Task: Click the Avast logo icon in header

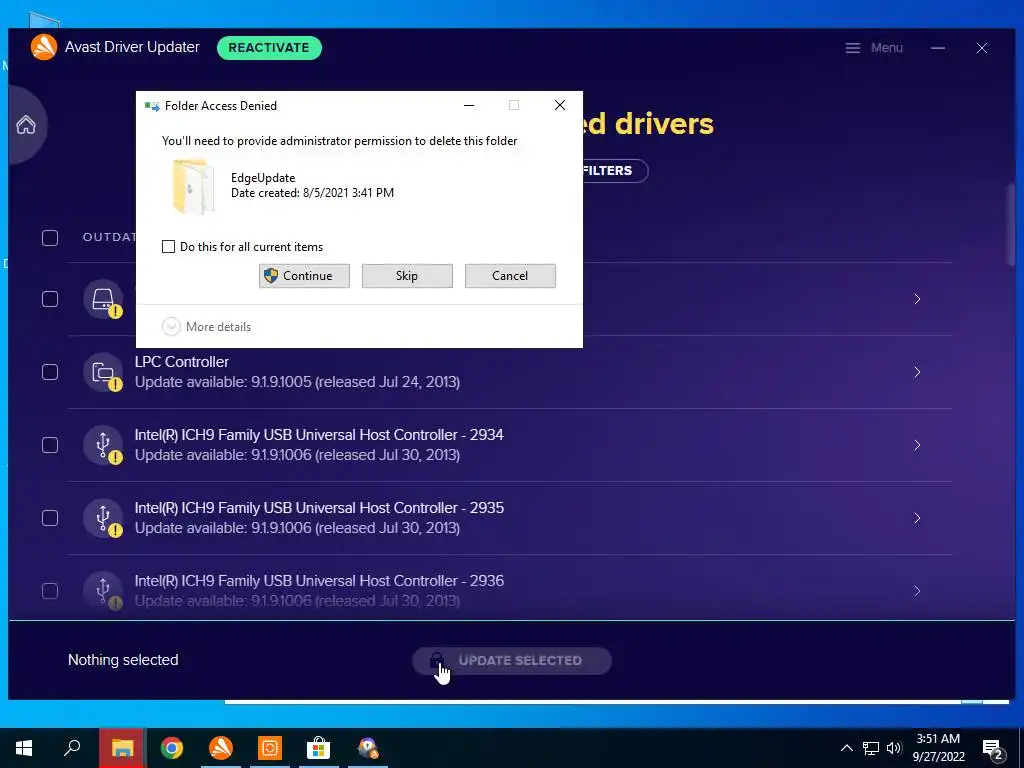Action: coord(44,47)
